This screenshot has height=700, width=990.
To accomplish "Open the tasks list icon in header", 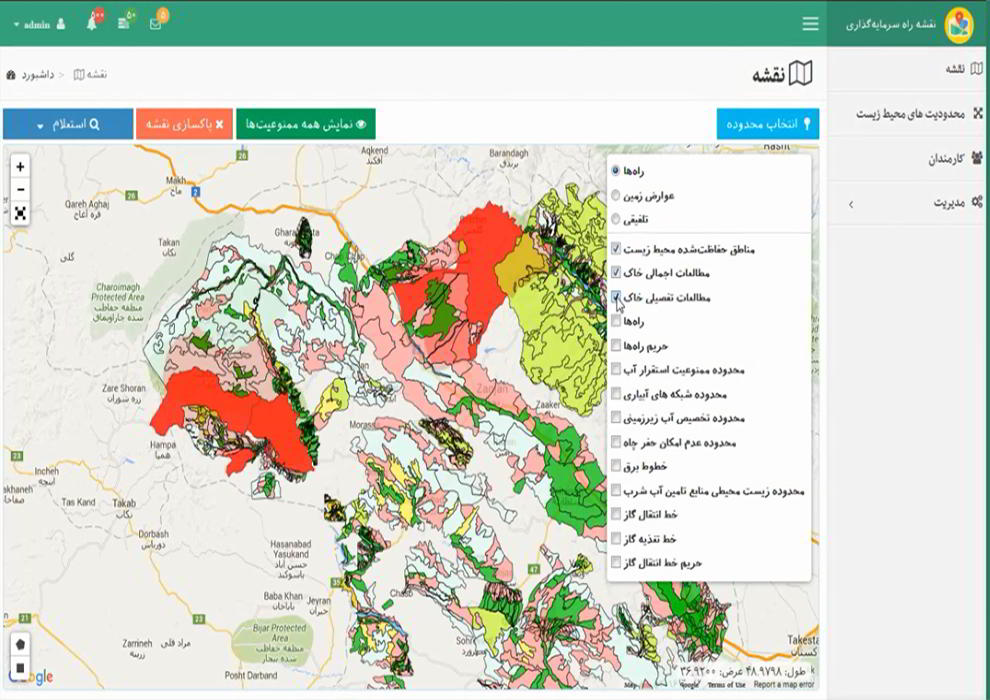I will (x=124, y=23).
